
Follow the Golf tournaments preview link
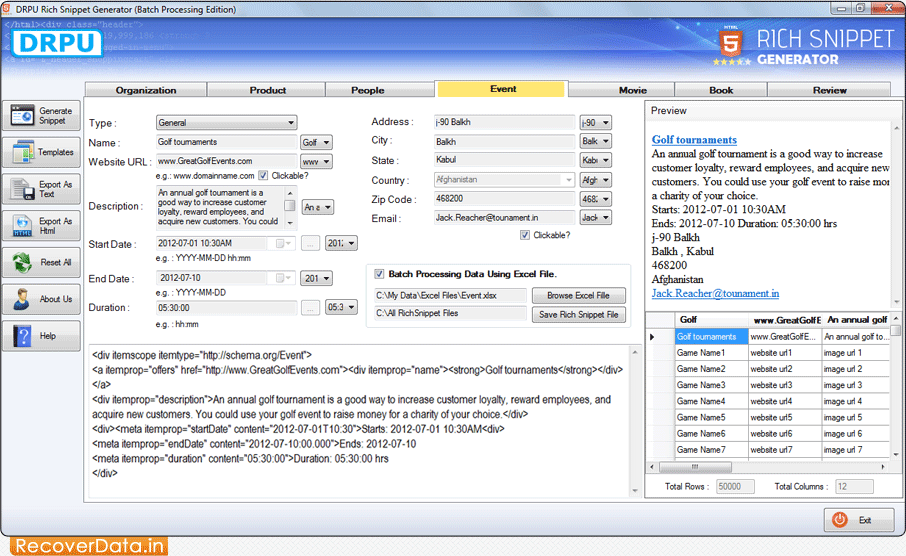694,140
